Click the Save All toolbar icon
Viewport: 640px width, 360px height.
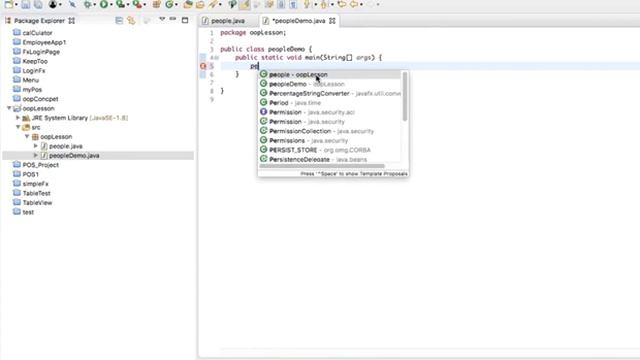[x=38, y=4]
